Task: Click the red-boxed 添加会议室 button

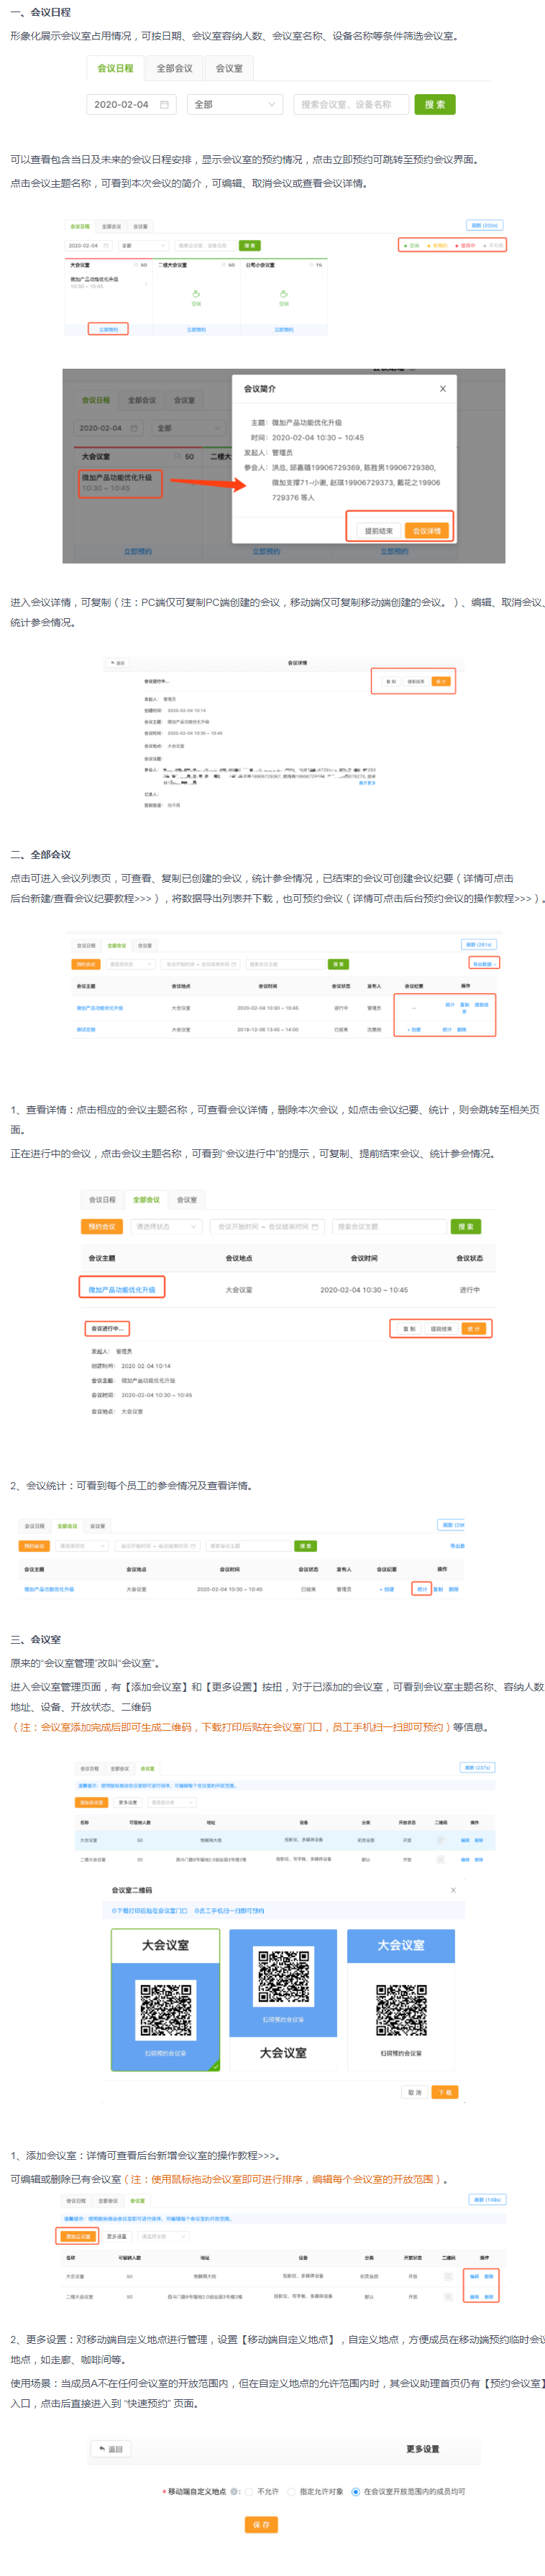Action: point(77,2236)
